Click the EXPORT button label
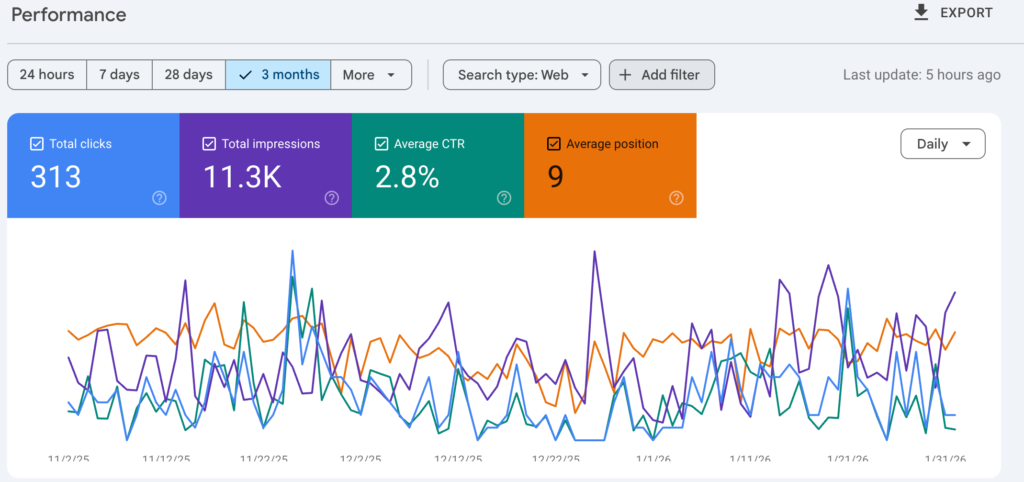 coord(966,13)
